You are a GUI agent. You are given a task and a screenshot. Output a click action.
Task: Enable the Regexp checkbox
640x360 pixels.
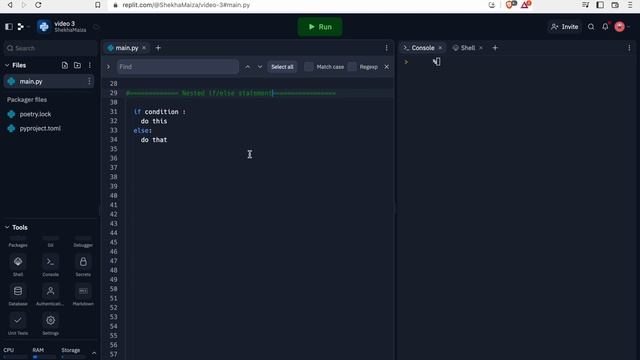(x=352, y=67)
